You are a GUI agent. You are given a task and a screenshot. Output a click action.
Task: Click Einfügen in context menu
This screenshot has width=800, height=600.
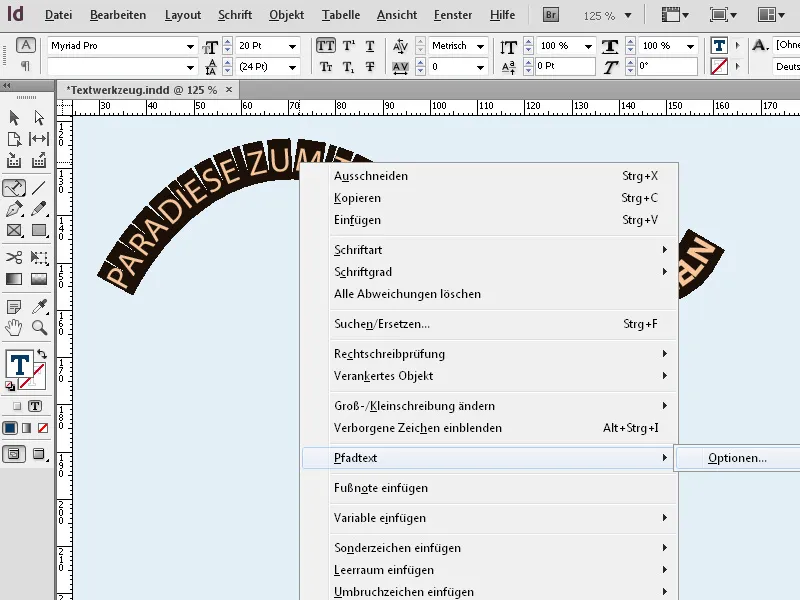click(x=490, y=220)
